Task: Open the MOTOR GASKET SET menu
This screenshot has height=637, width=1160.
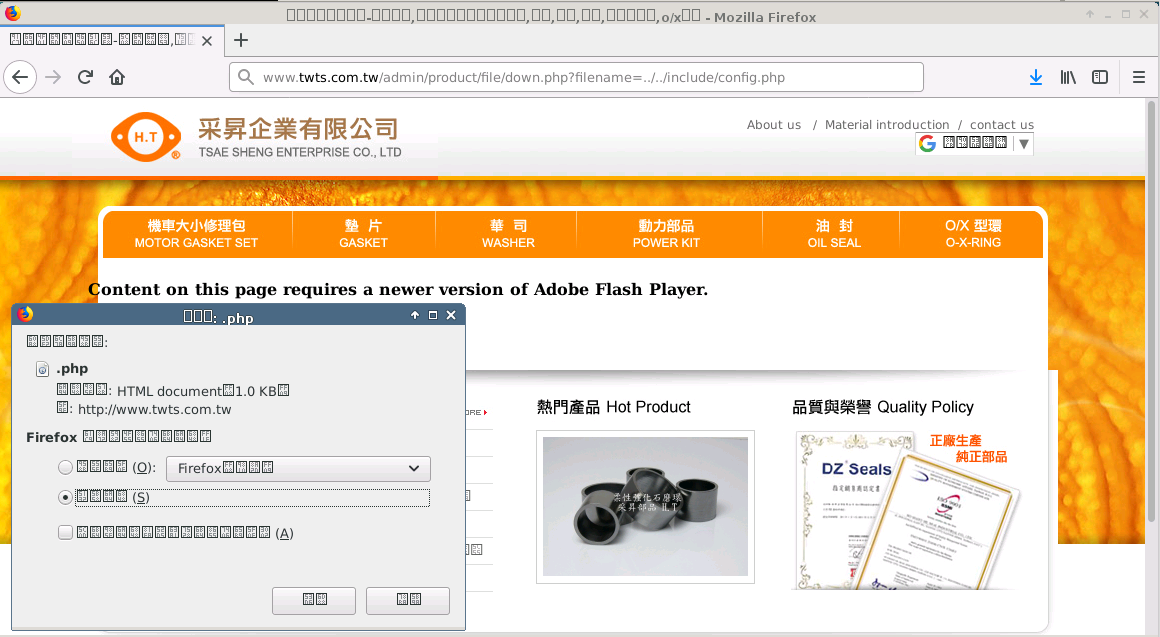Action: coord(196,234)
